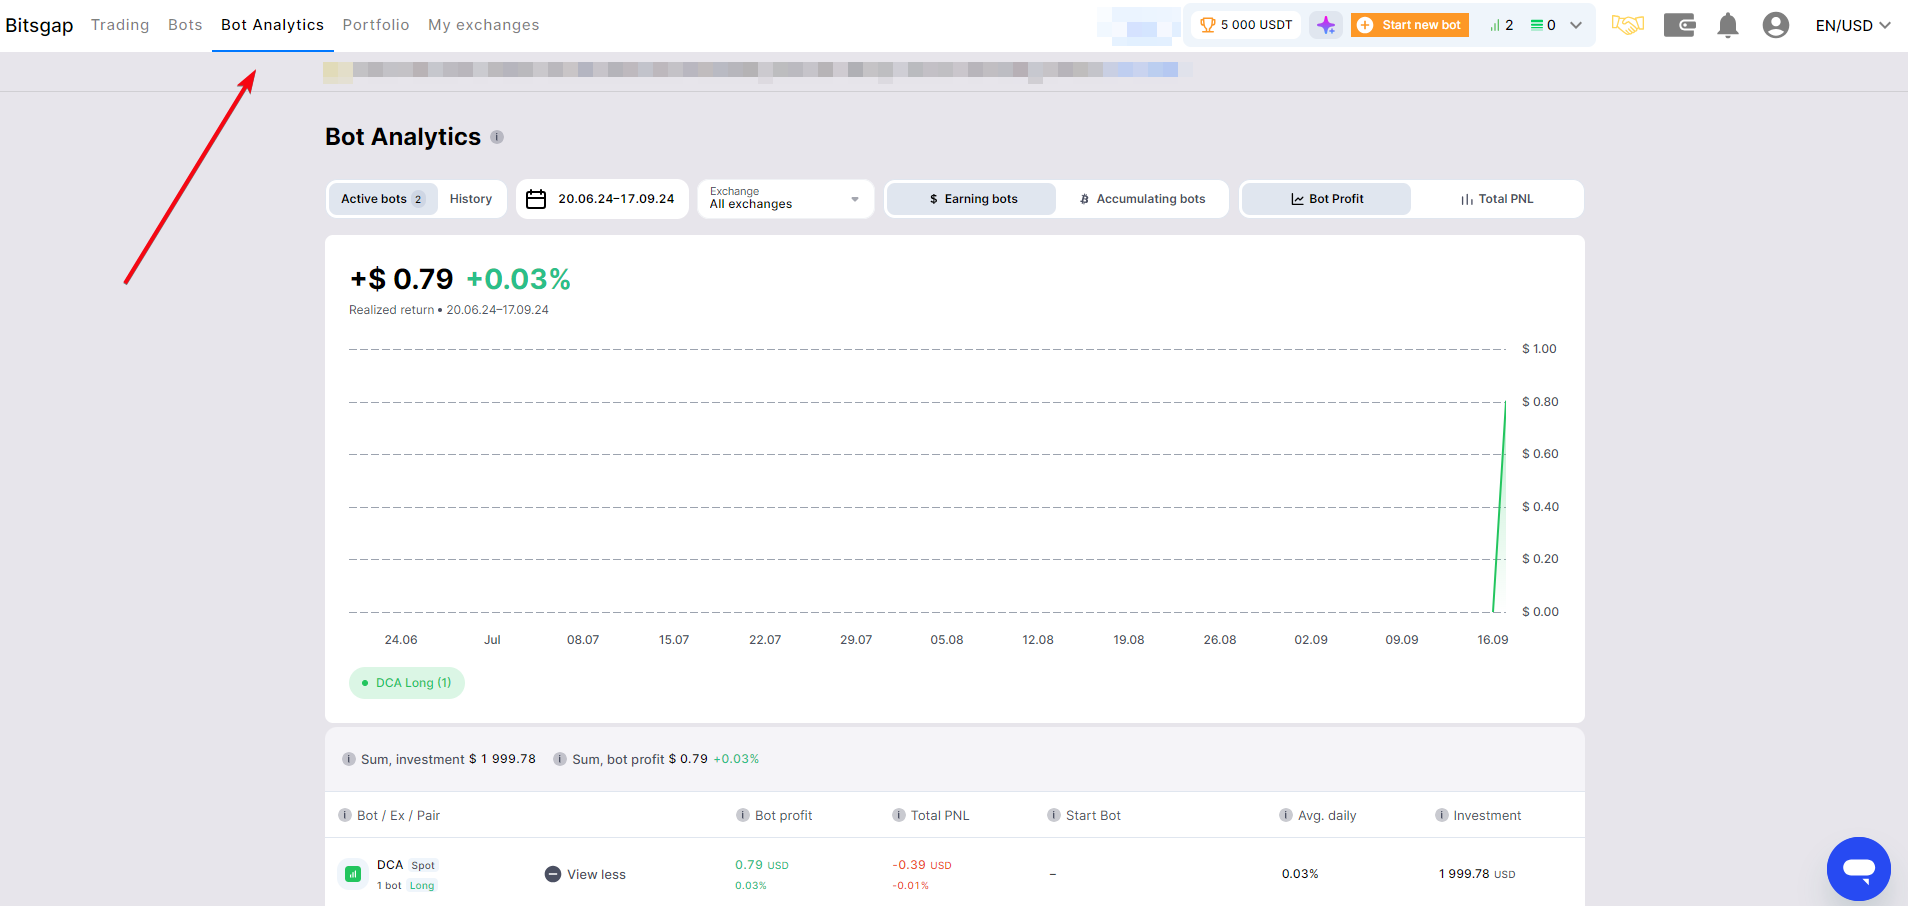This screenshot has height=906, width=1908.
Task: Click the 1 999.78 USD investment value
Action: [1477, 874]
